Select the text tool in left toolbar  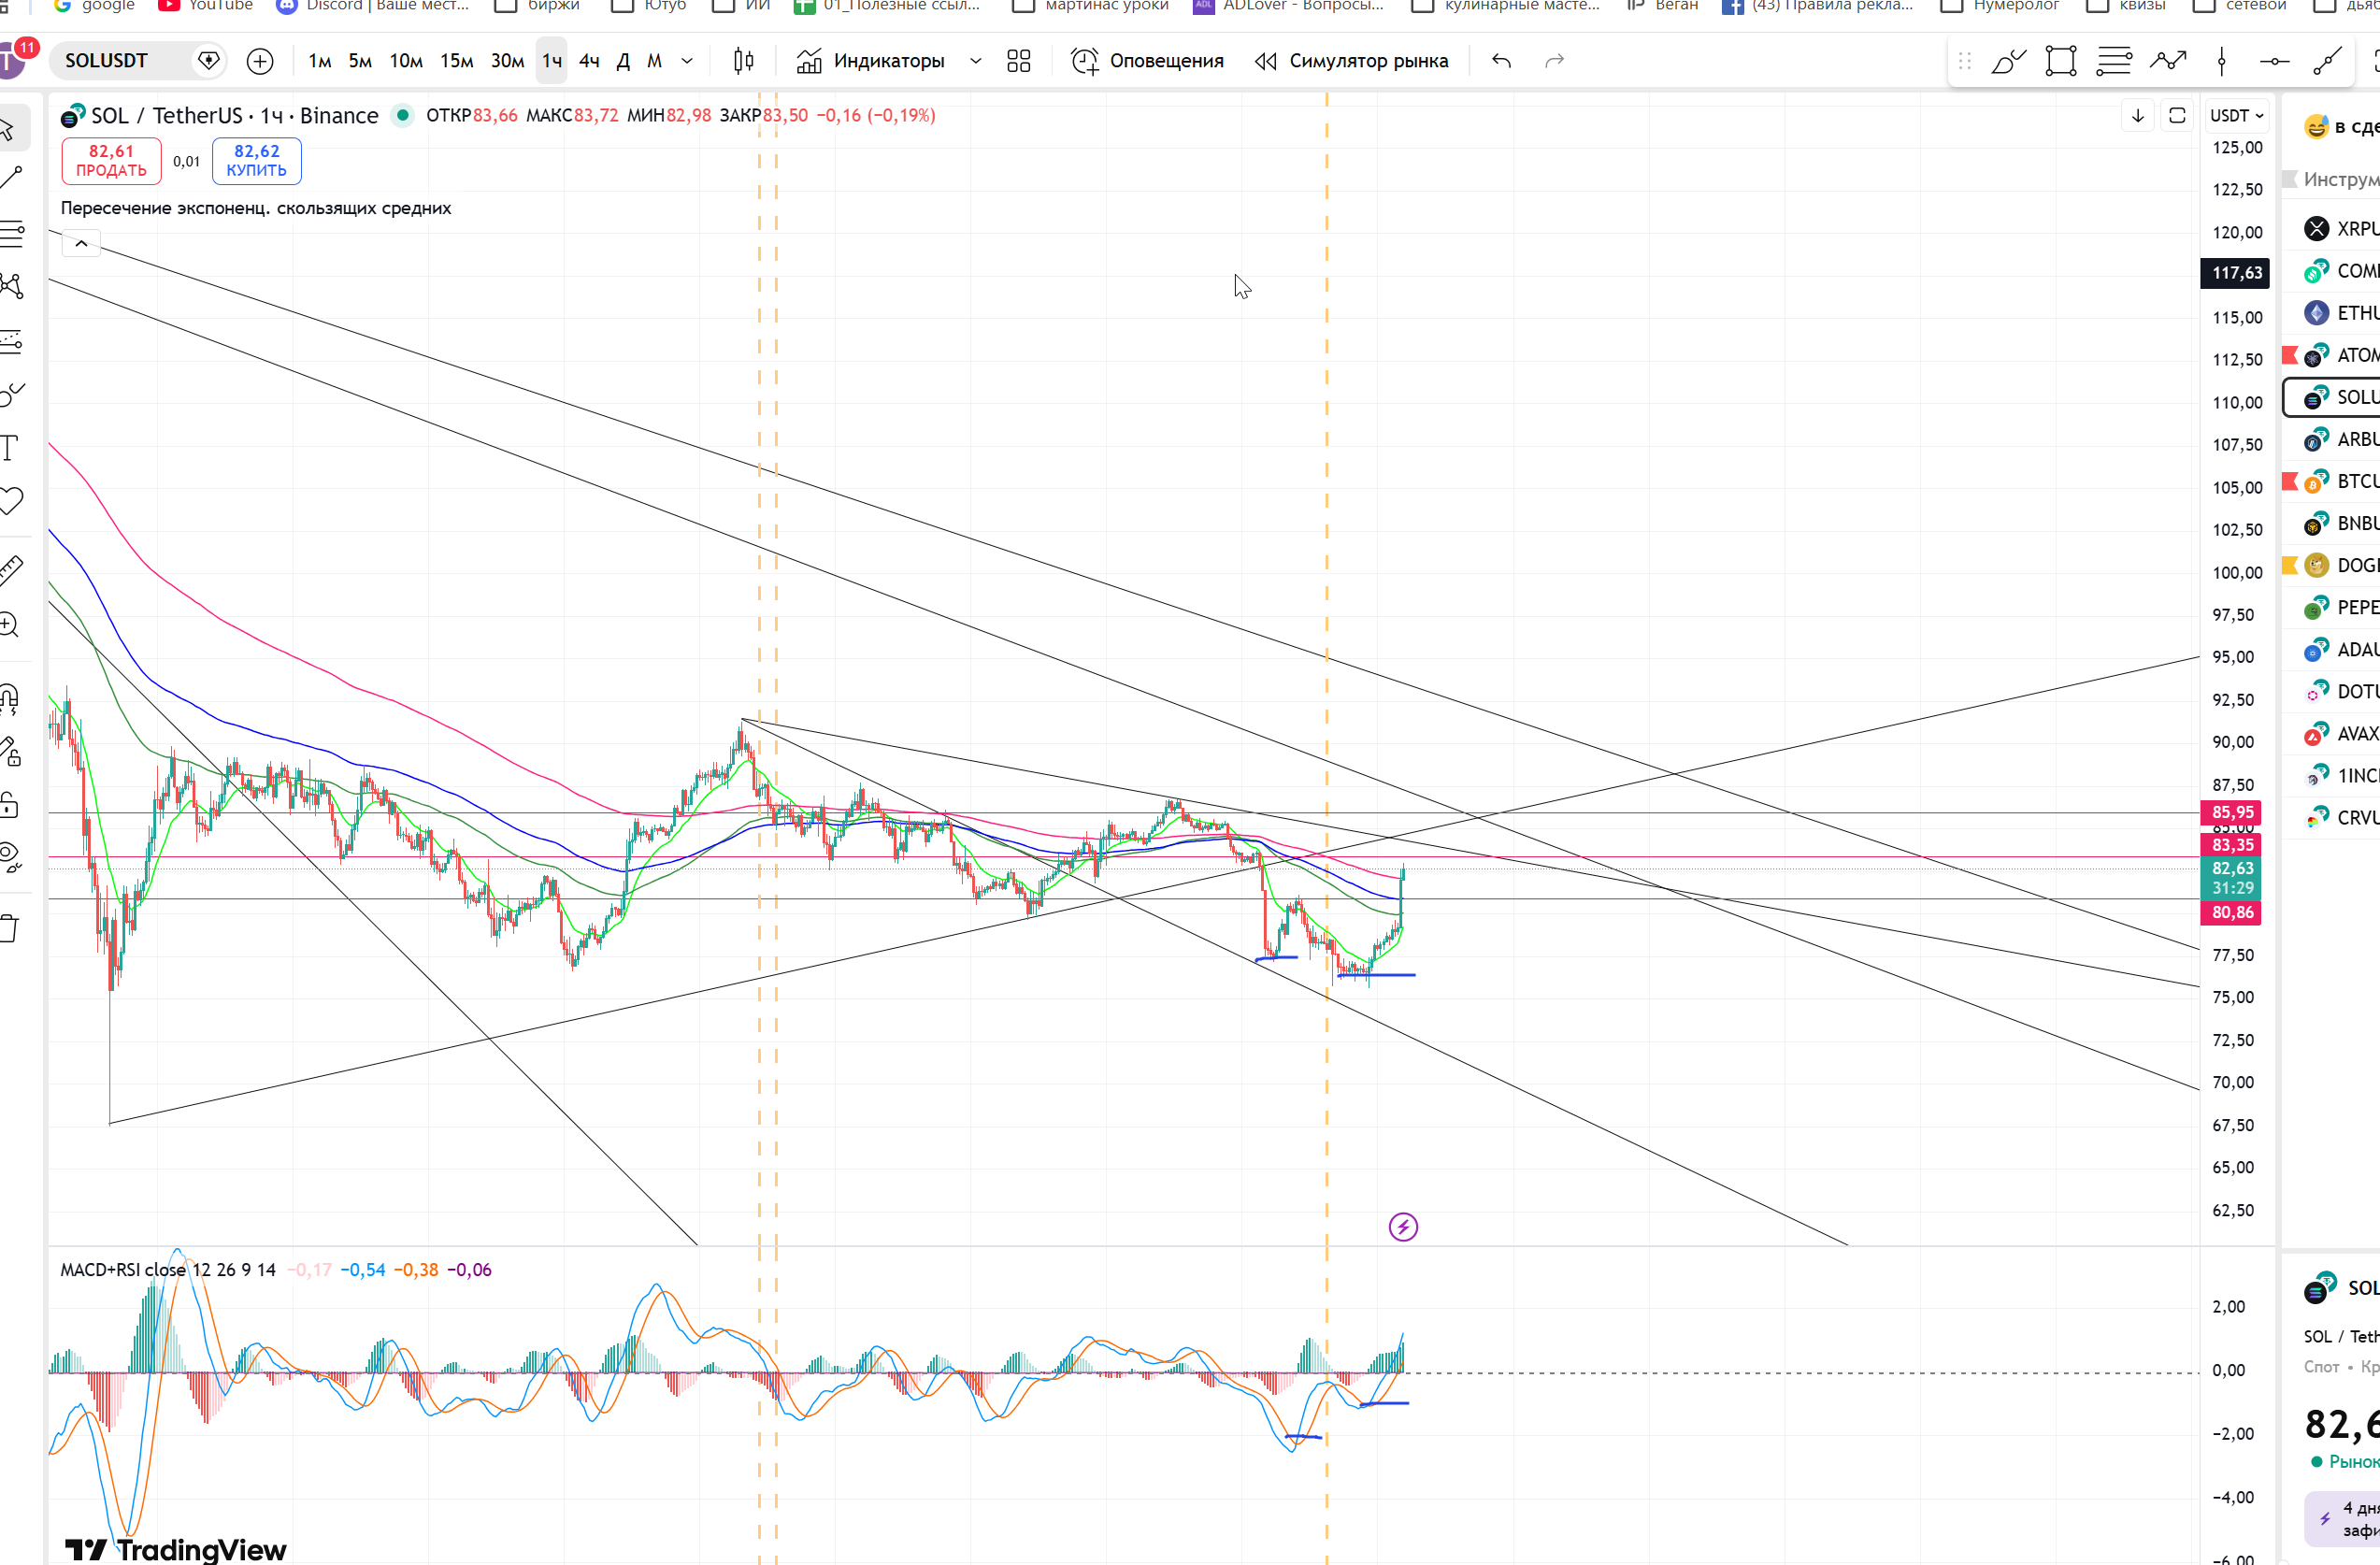pos(10,447)
